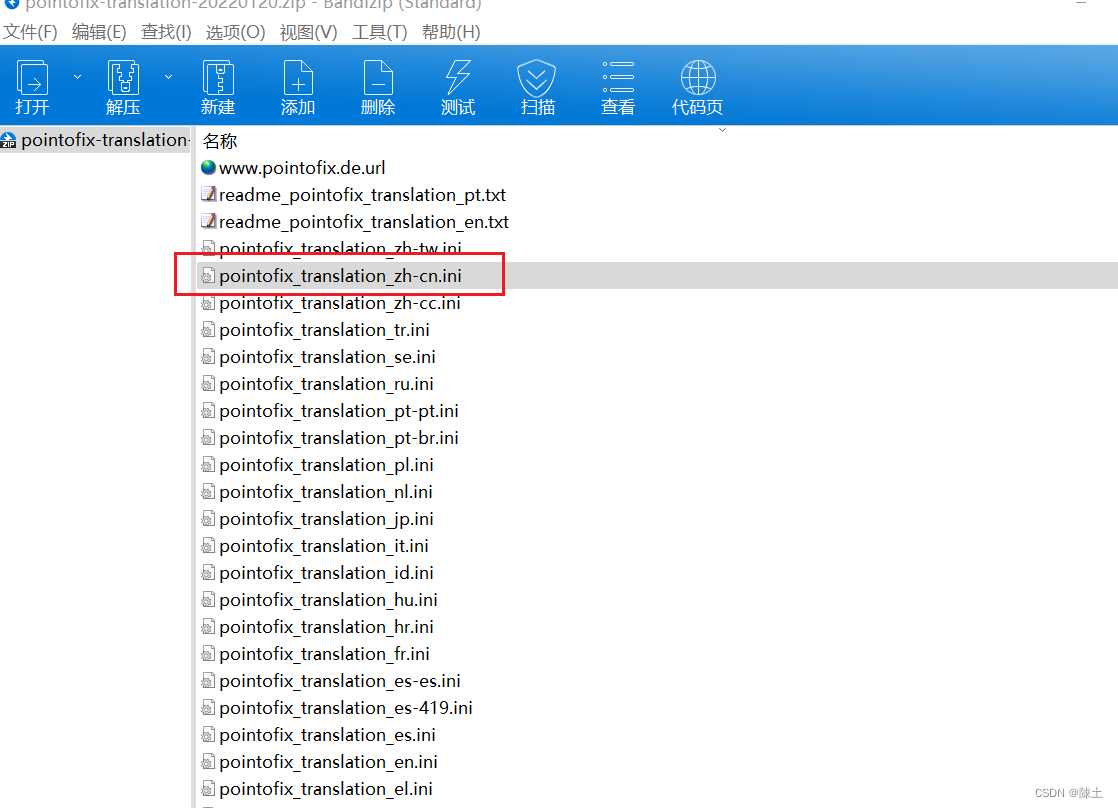Open the 视图(V) menu
This screenshot has width=1118, height=808.
pyautogui.click(x=308, y=32)
